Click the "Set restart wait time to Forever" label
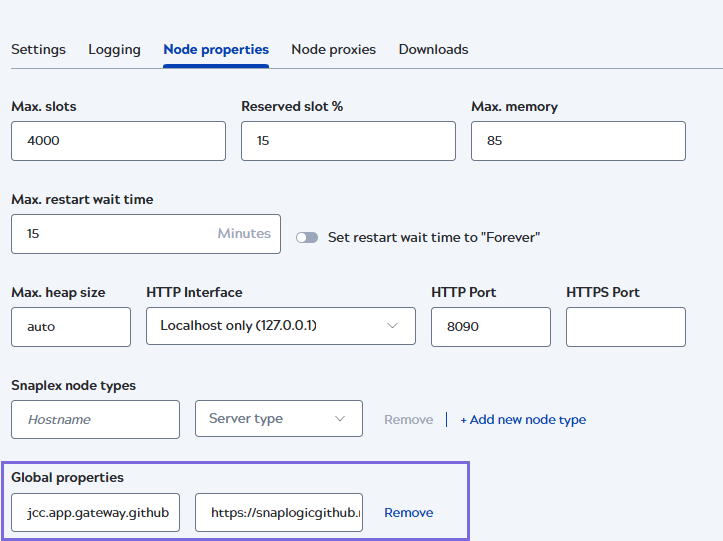This screenshot has width=723, height=541. click(434, 238)
